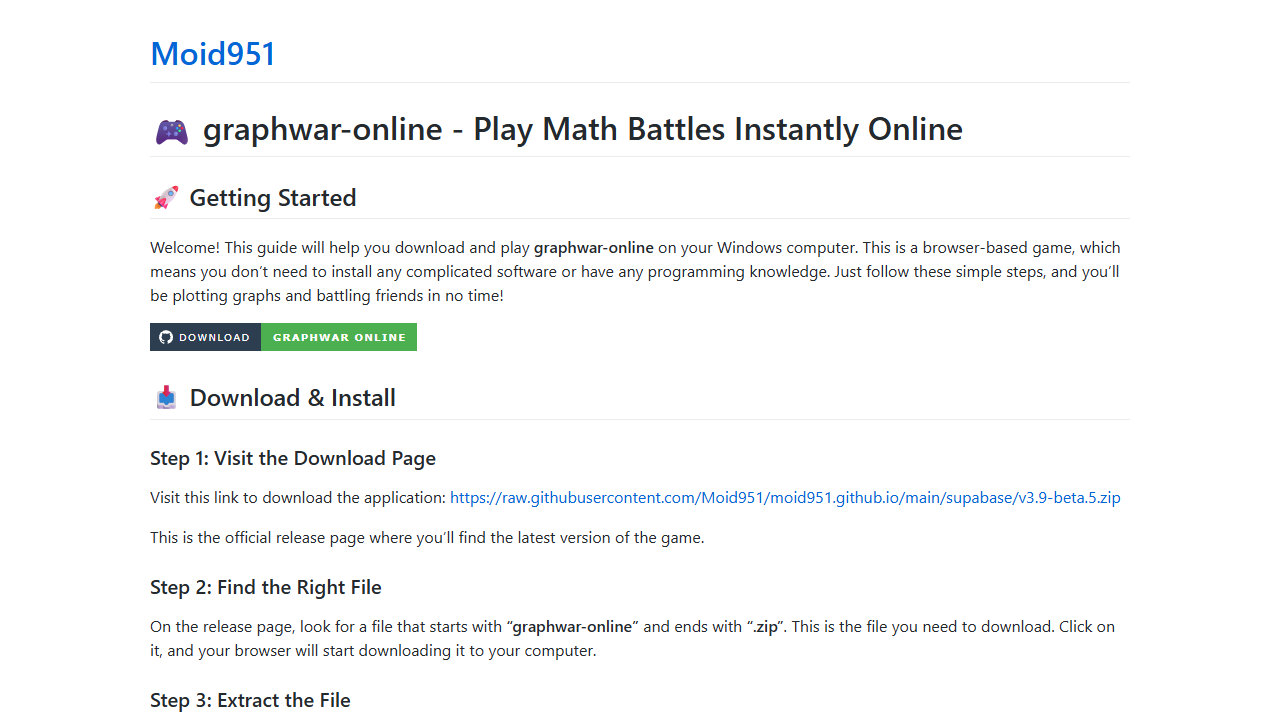Image resolution: width=1280 pixels, height=720 pixels.
Task: Click the green GRAPHWAR ONLINE badge segment
Action: [339, 337]
